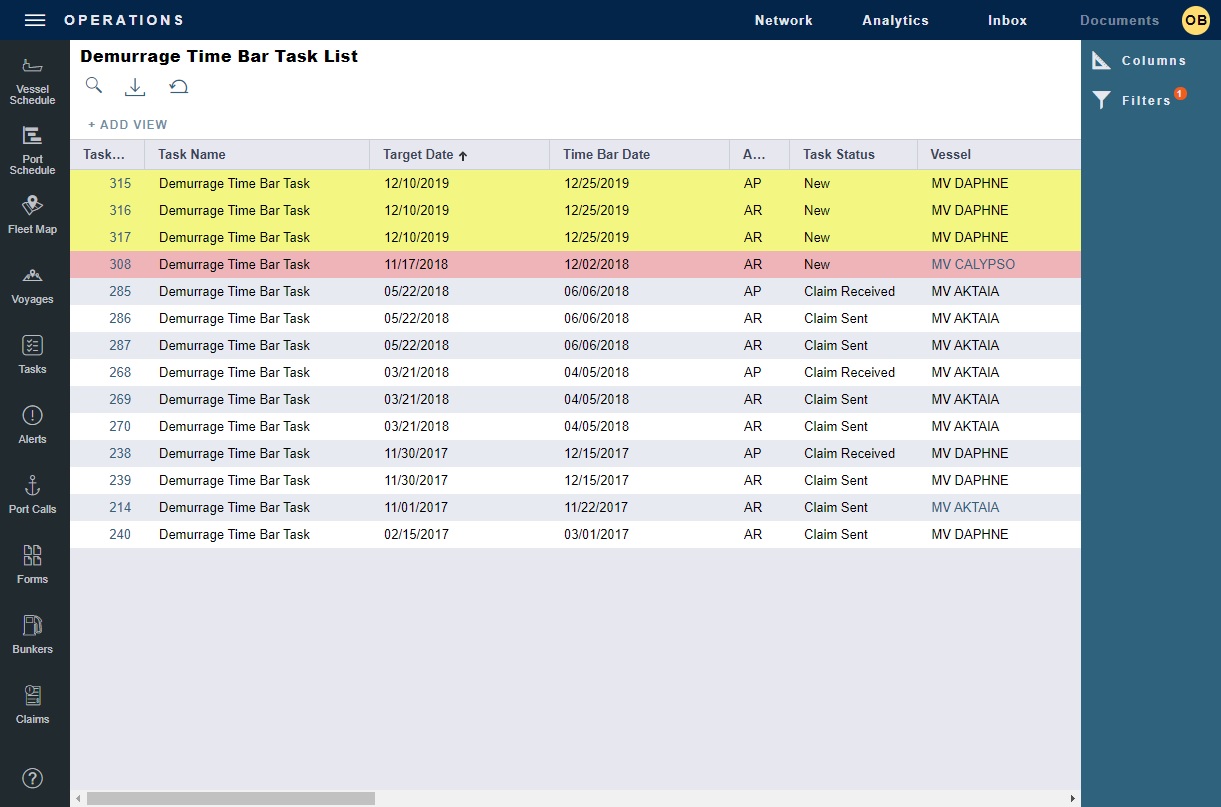Click the search icon above the task list
The height and width of the screenshot is (807, 1221).
[93, 86]
